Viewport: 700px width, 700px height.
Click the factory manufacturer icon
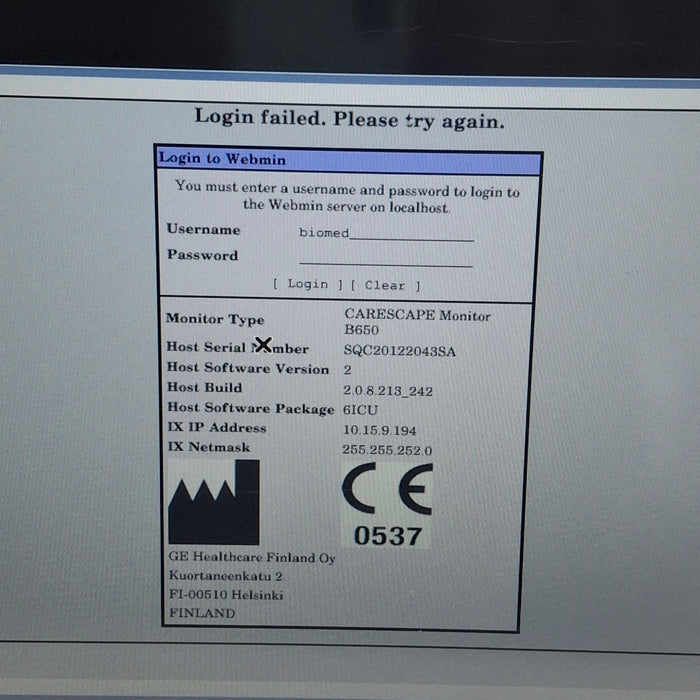[x=213, y=503]
